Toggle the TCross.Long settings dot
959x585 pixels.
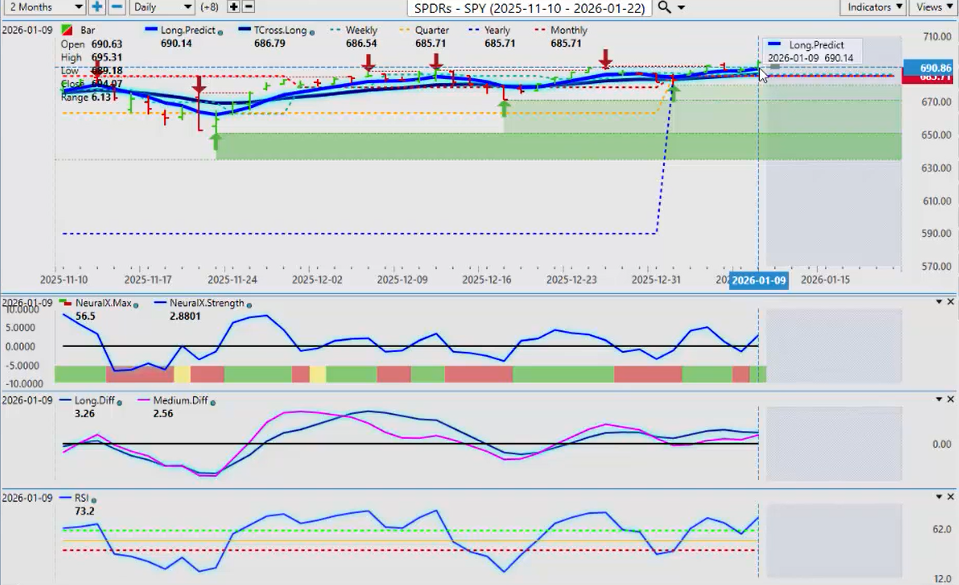313,32
